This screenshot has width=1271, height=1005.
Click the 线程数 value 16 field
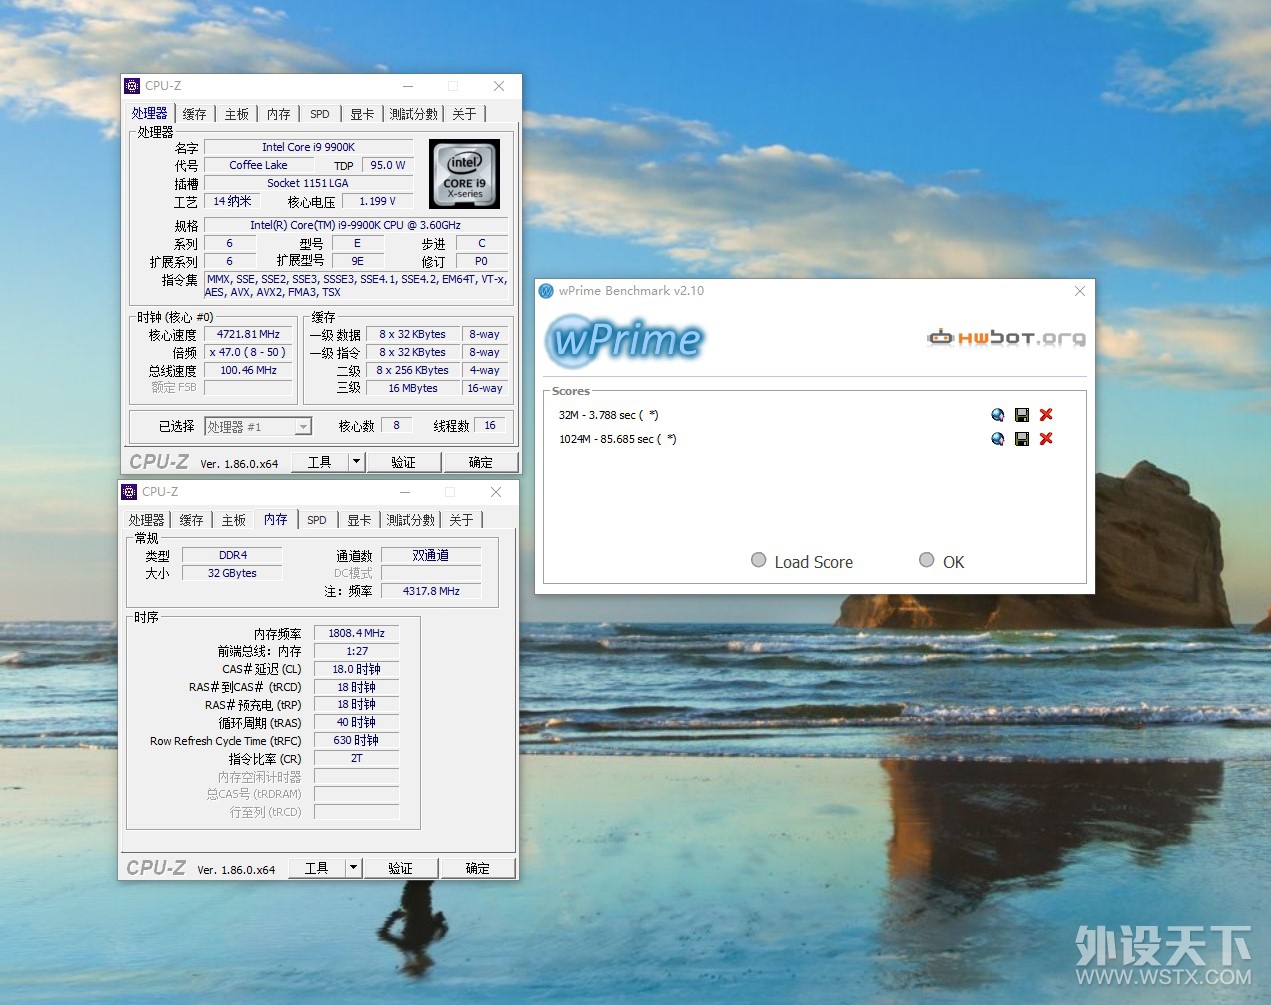point(490,426)
